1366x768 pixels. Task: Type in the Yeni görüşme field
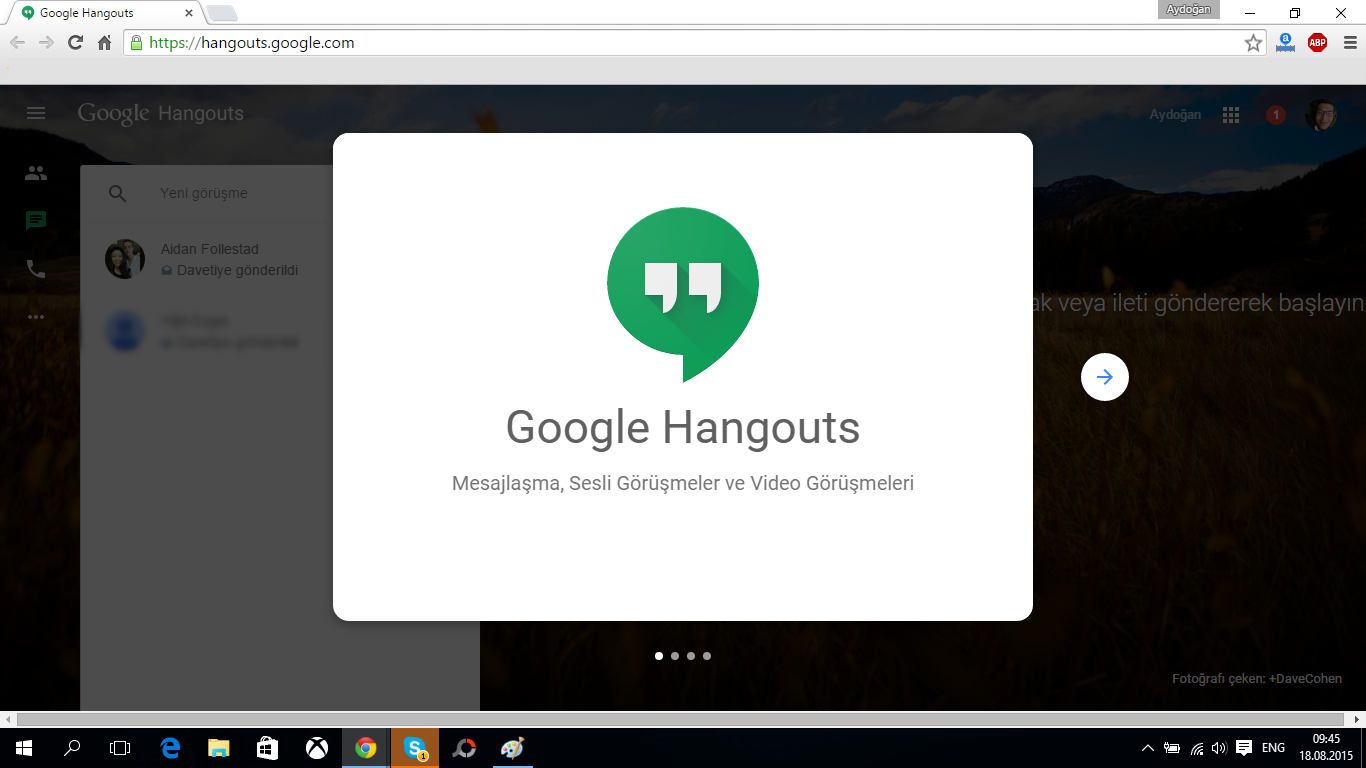pos(240,194)
